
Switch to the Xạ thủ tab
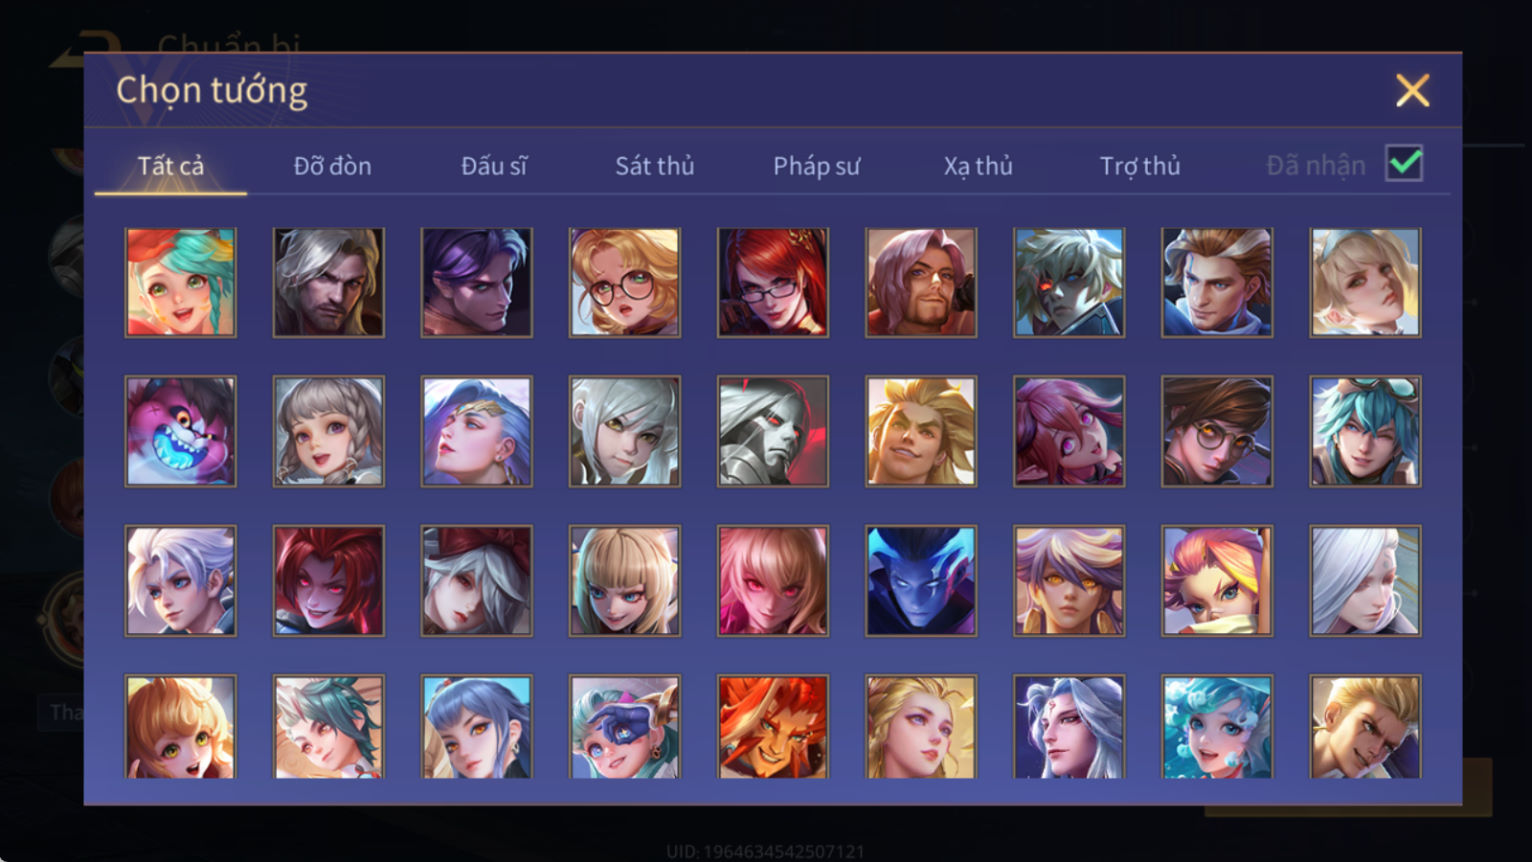coord(978,166)
